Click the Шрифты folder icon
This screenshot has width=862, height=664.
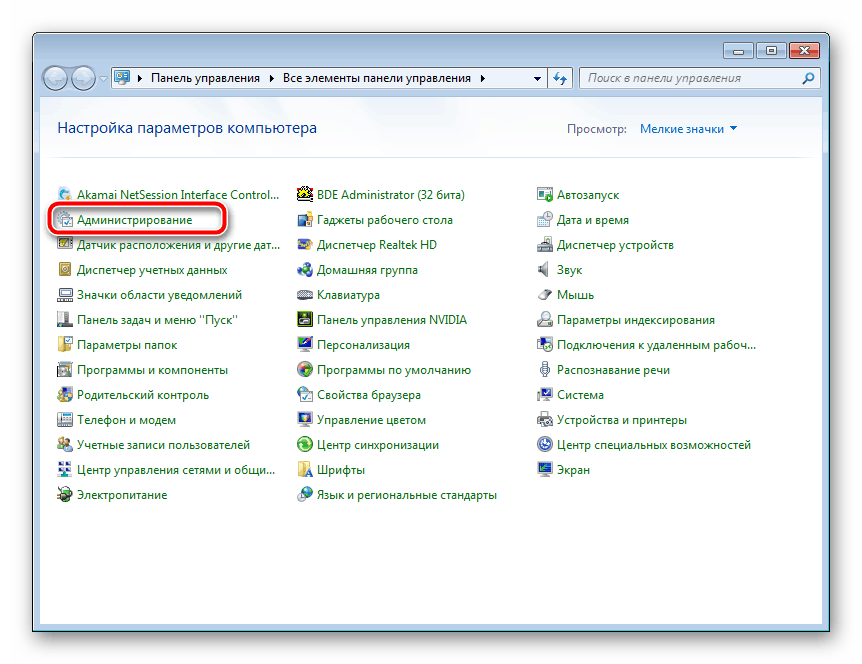click(x=306, y=470)
